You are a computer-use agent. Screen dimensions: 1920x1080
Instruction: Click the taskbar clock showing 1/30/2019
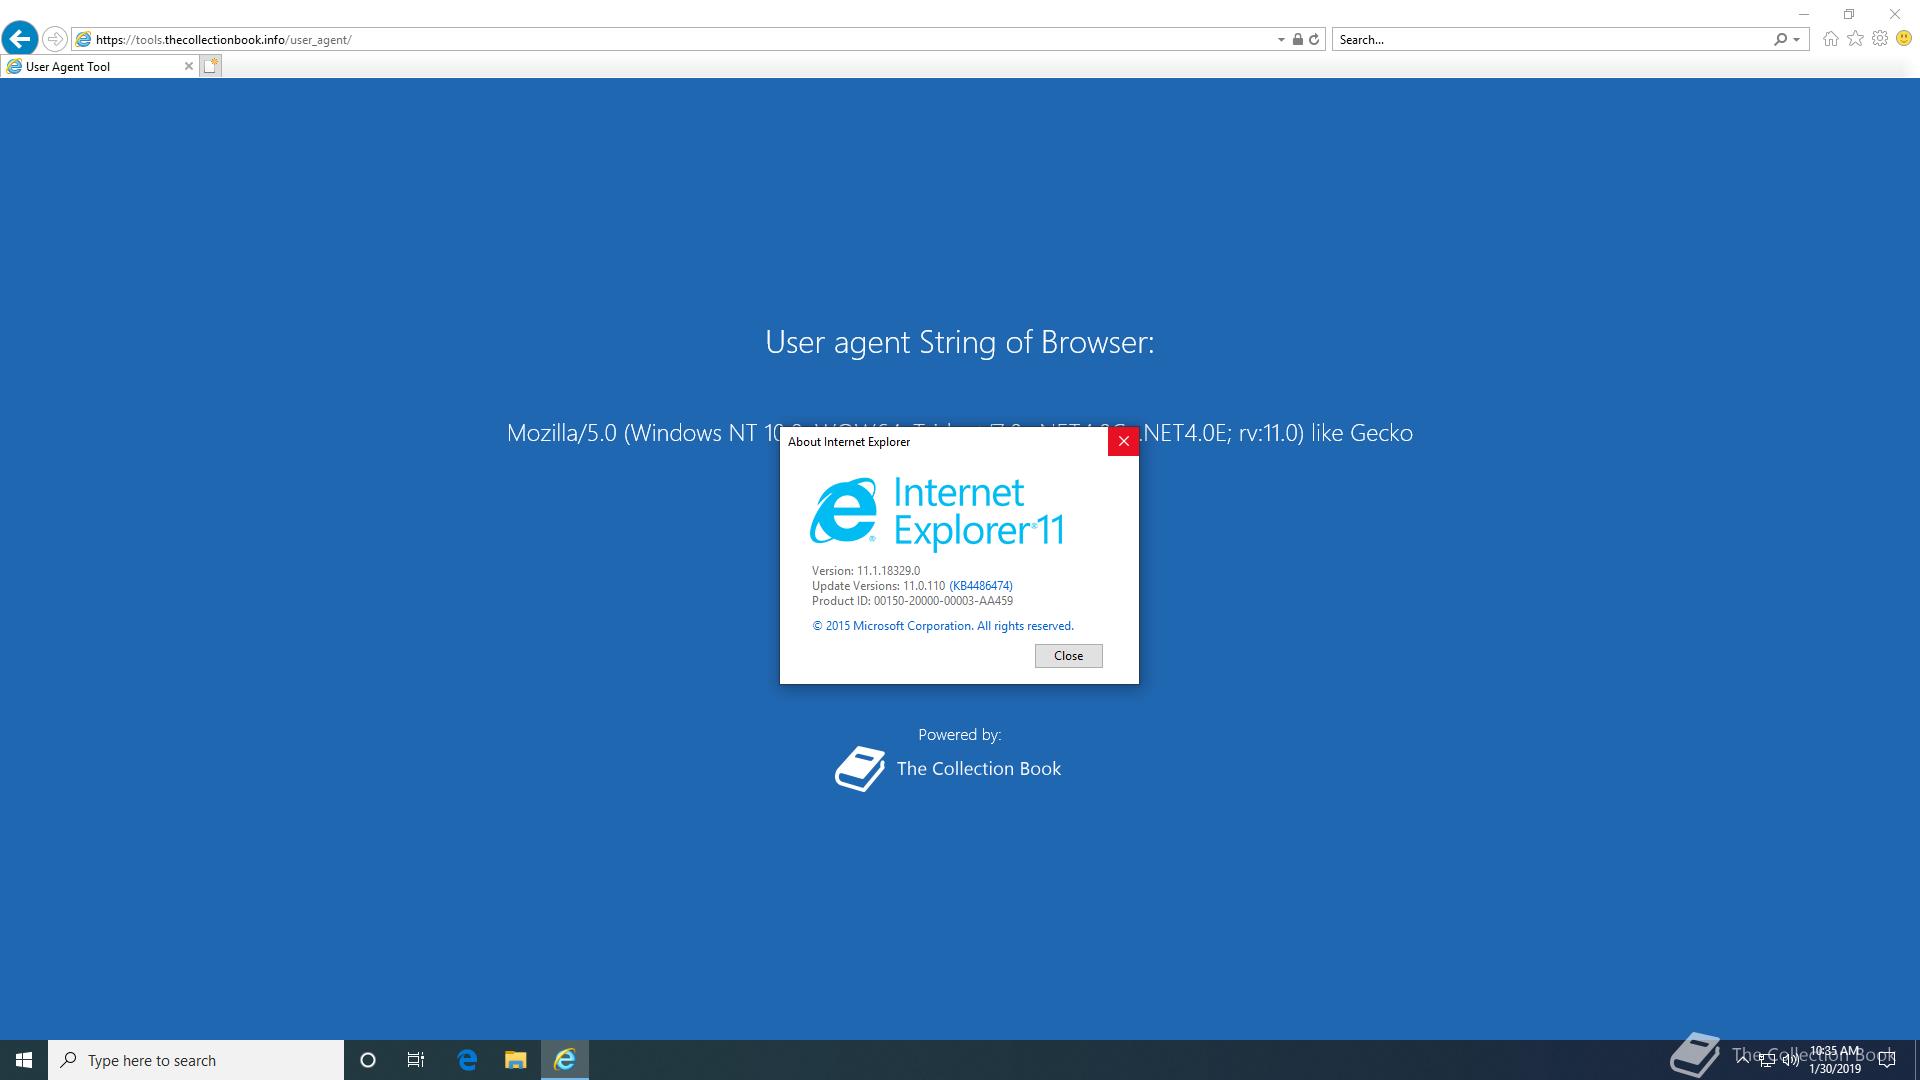tap(1835, 1060)
